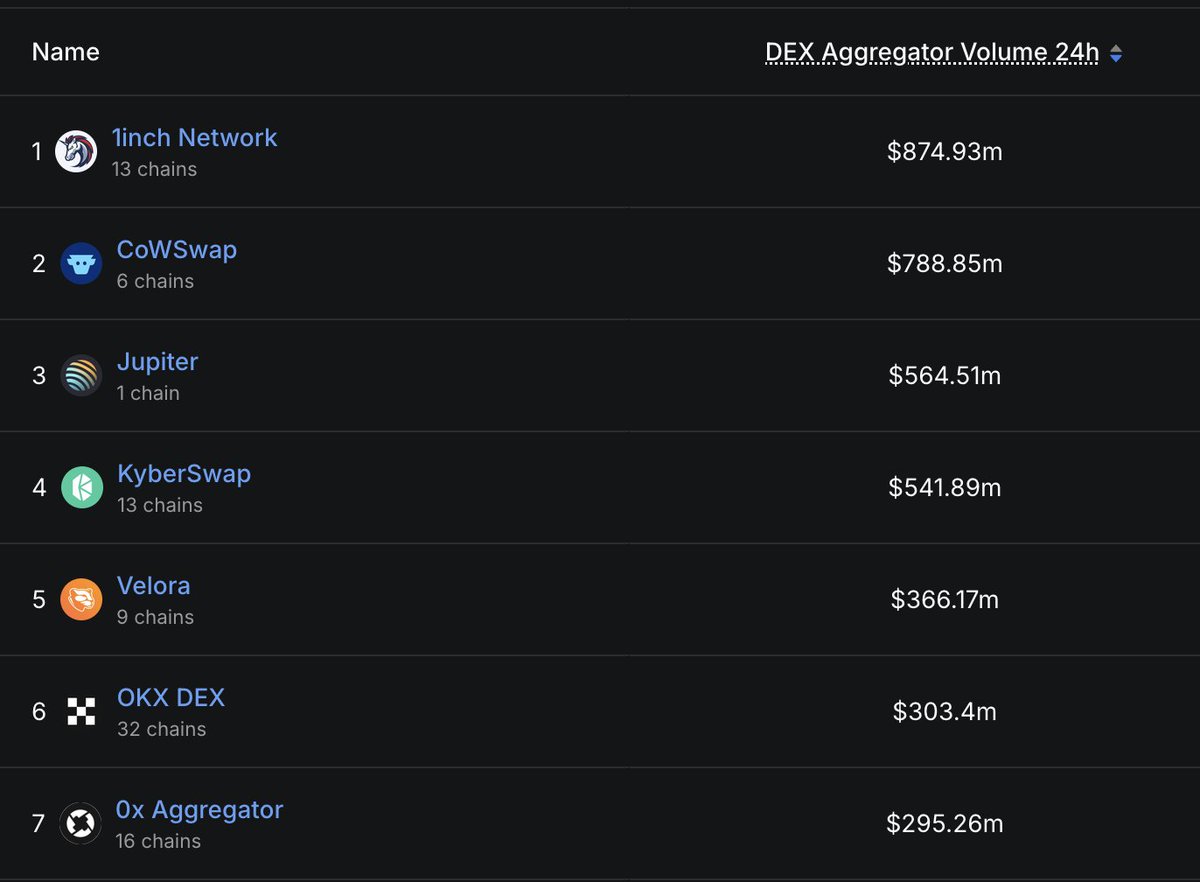Viewport: 1200px width, 882px height.
Task: Open the KyberSwap protocol link
Action: [184, 474]
